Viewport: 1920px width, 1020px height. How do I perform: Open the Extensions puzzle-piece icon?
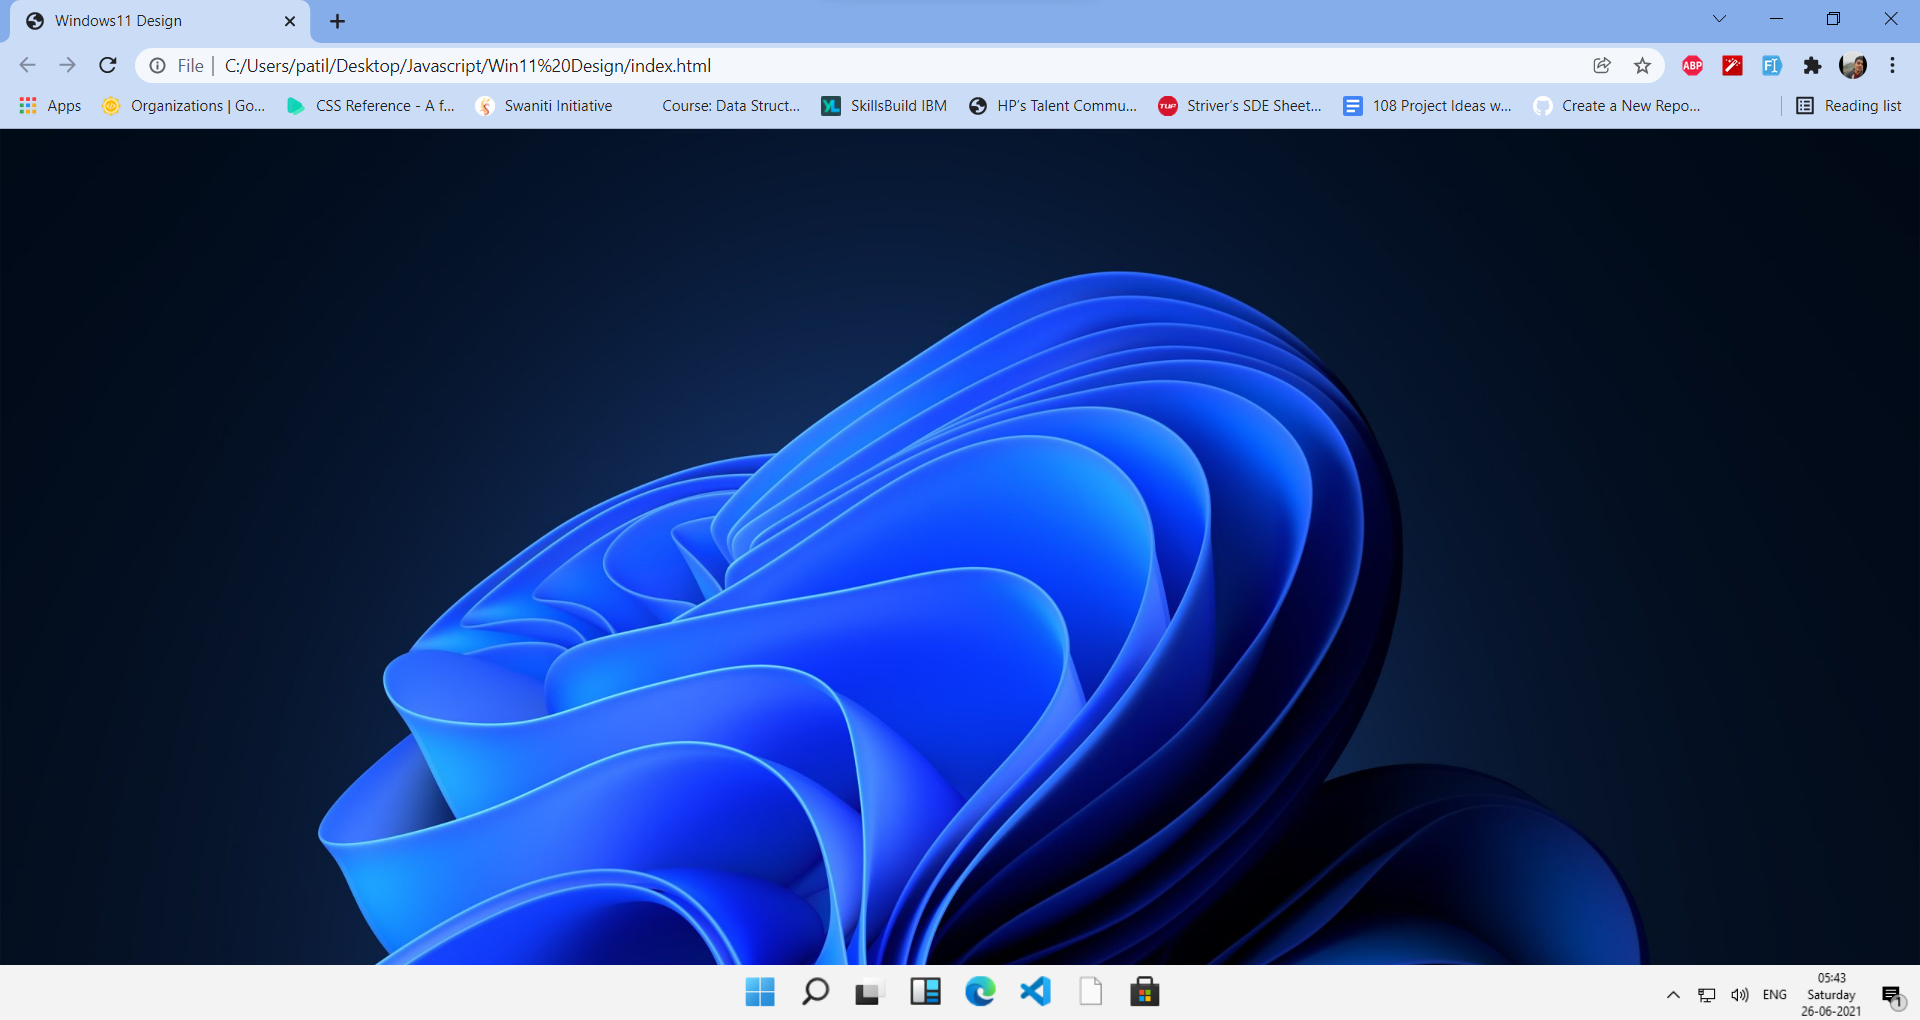[x=1813, y=65]
